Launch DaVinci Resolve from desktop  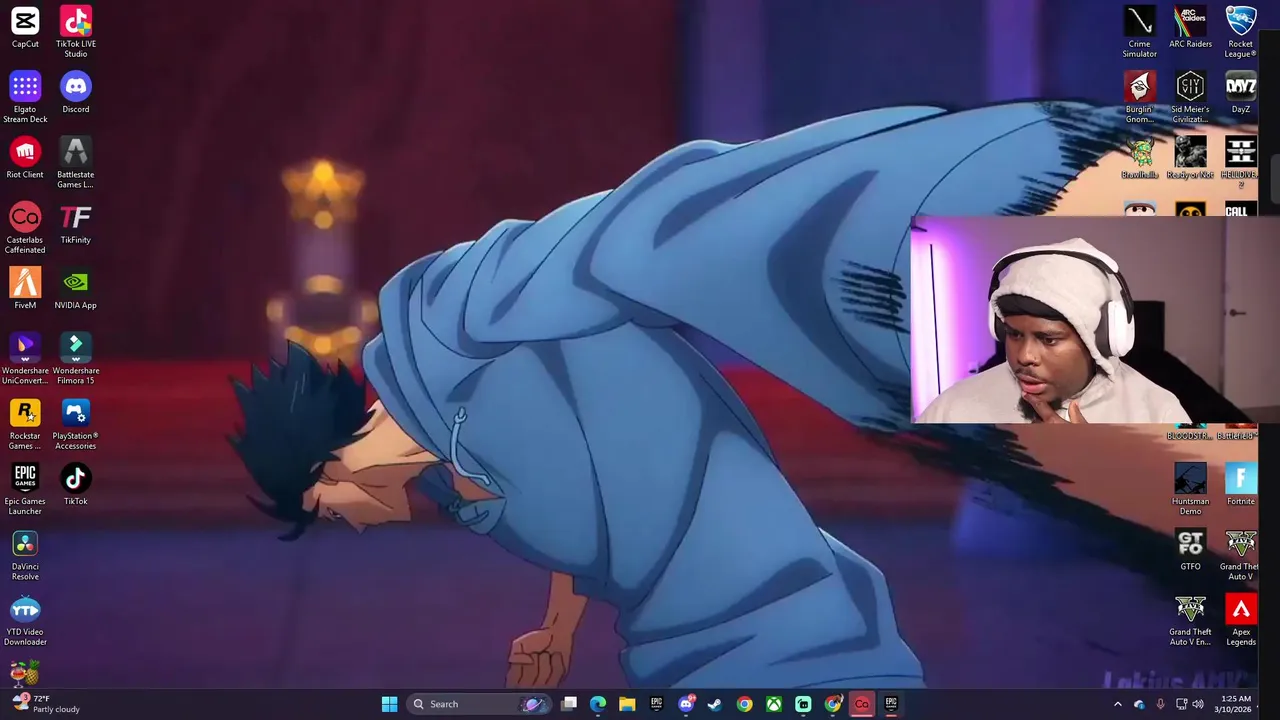point(25,554)
